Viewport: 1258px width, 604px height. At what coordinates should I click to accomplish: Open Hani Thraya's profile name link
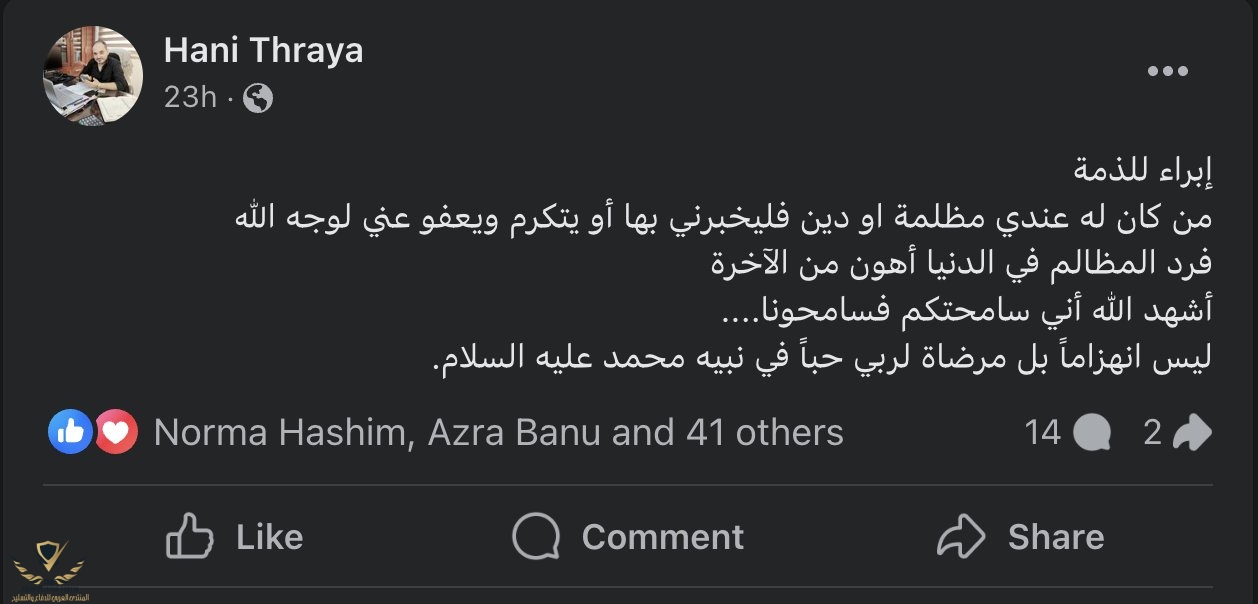(263, 50)
